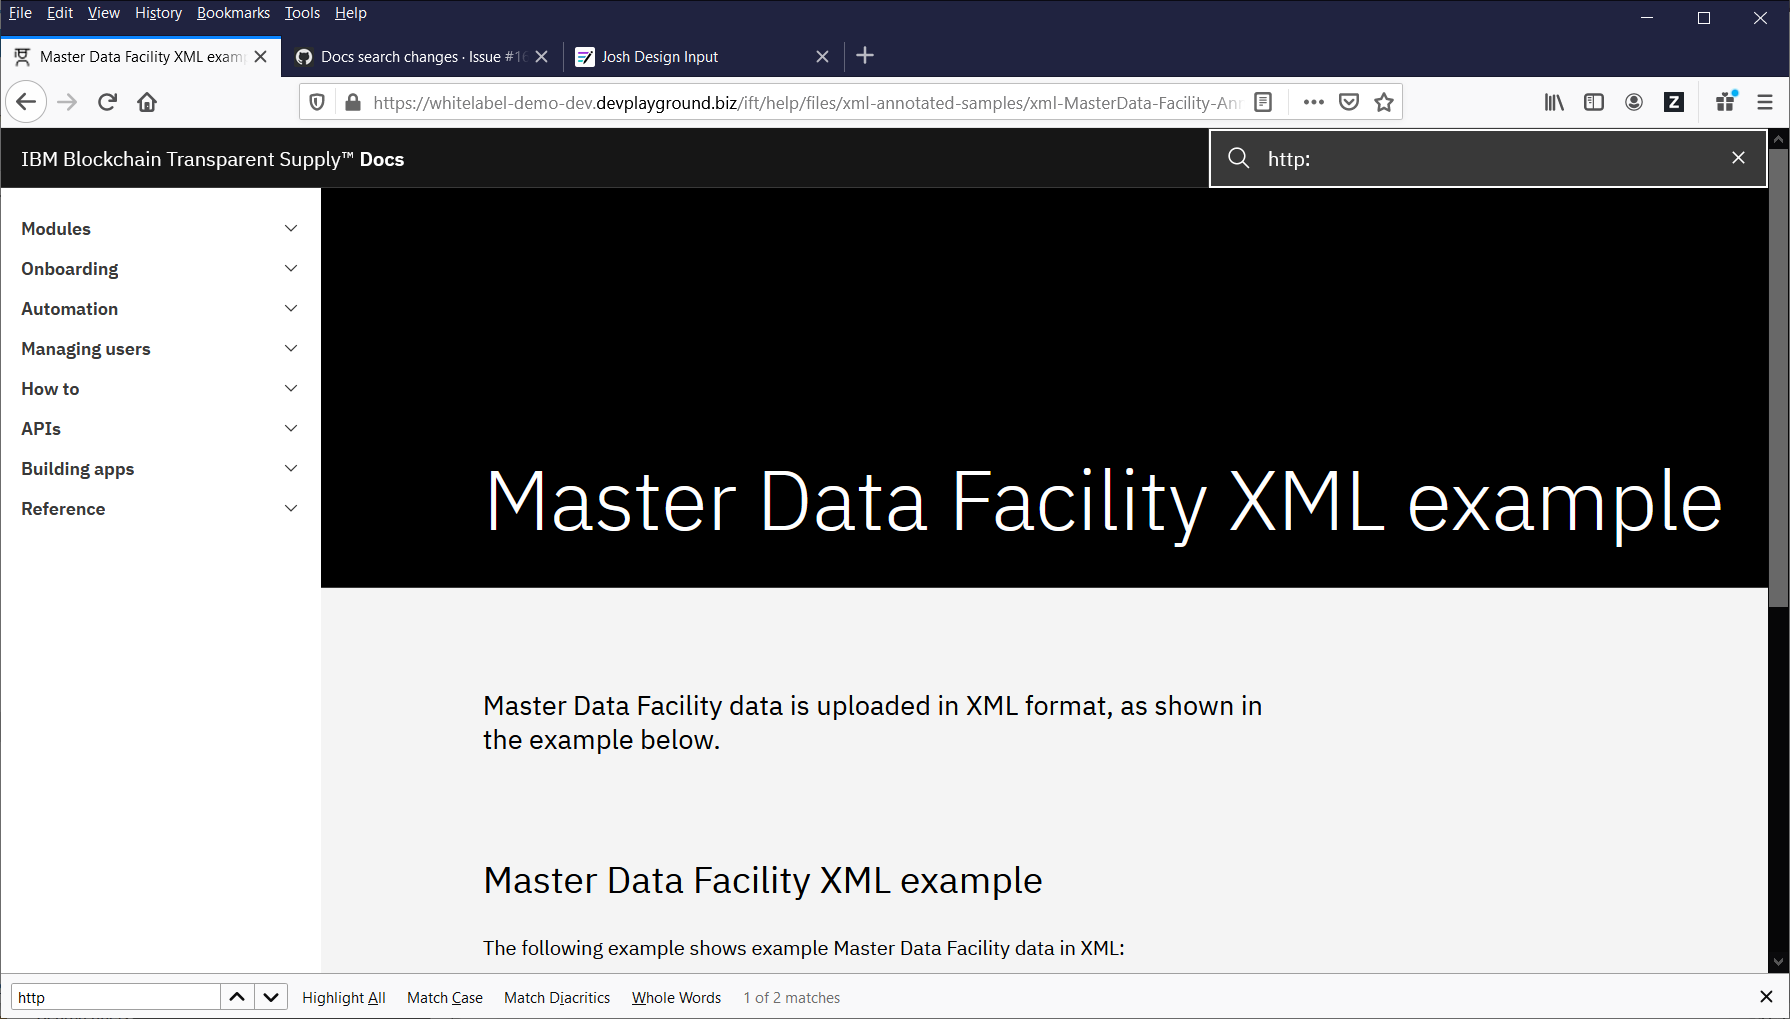This screenshot has width=1790, height=1019.
Task: Expand the Modules section
Action: pyautogui.click(x=160, y=229)
